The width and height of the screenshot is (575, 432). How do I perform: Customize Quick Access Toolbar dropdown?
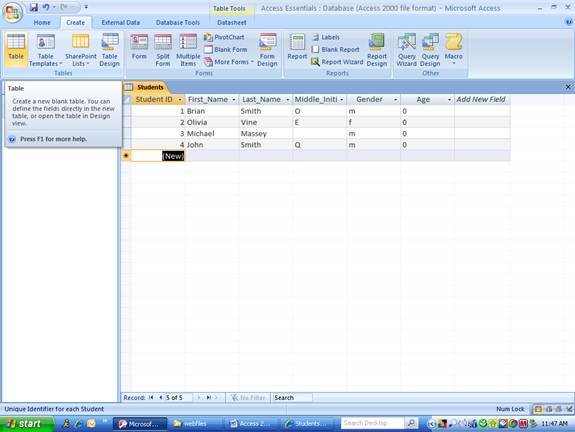point(86,7)
